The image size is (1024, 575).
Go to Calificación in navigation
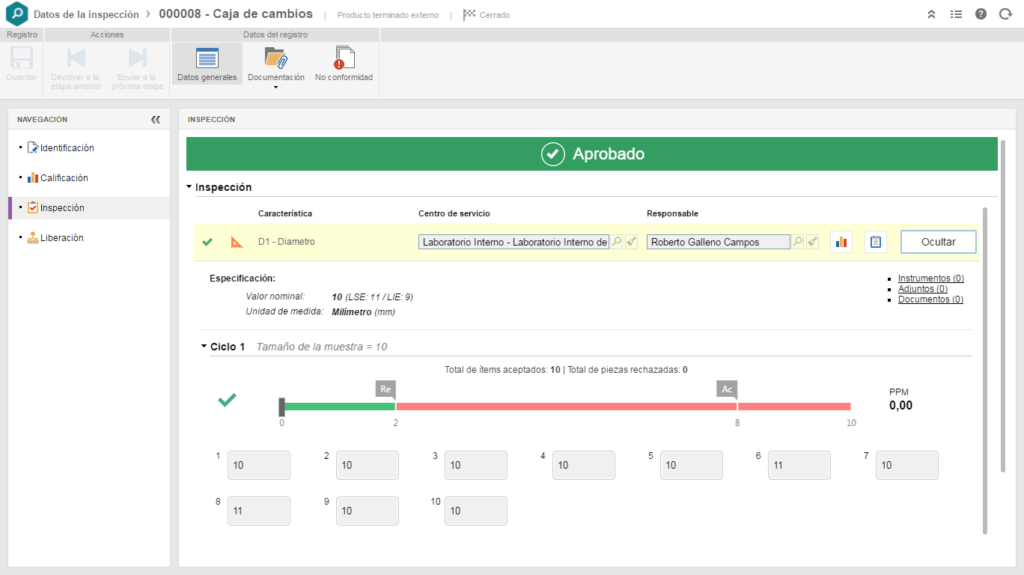[x=64, y=178]
